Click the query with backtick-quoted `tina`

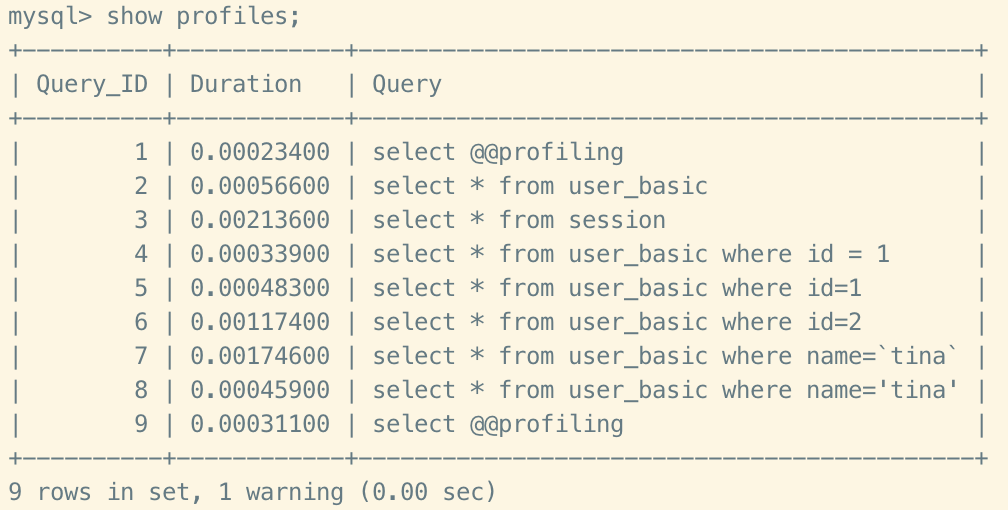coord(665,357)
